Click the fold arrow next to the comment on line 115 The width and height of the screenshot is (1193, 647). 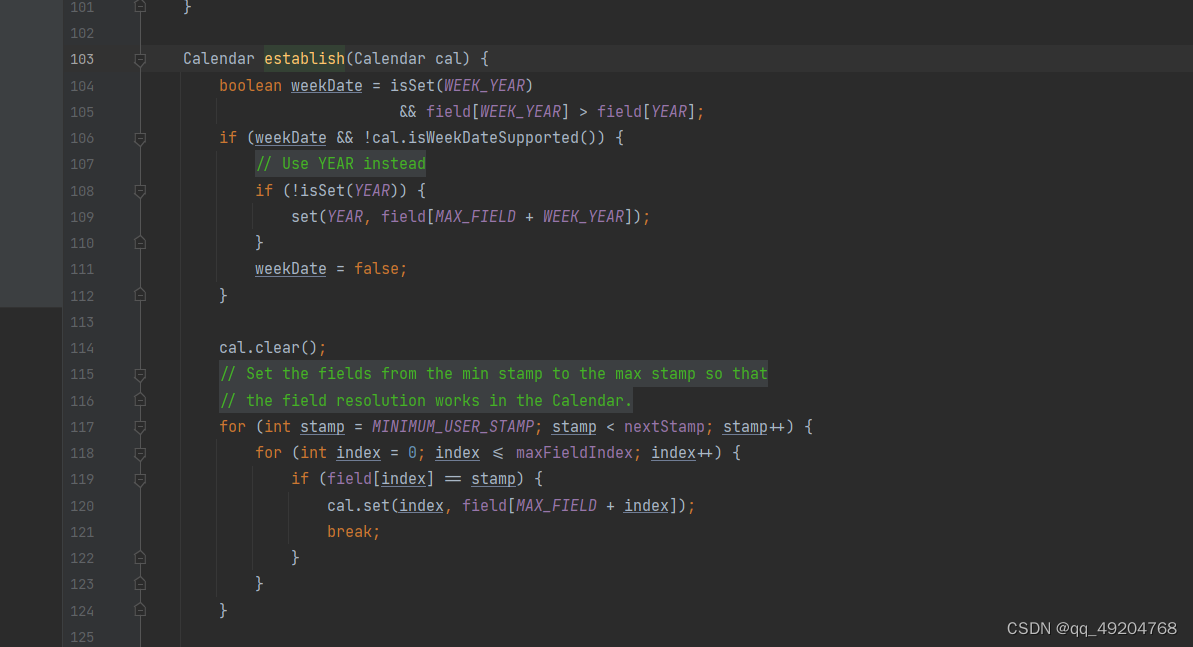pos(140,373)
